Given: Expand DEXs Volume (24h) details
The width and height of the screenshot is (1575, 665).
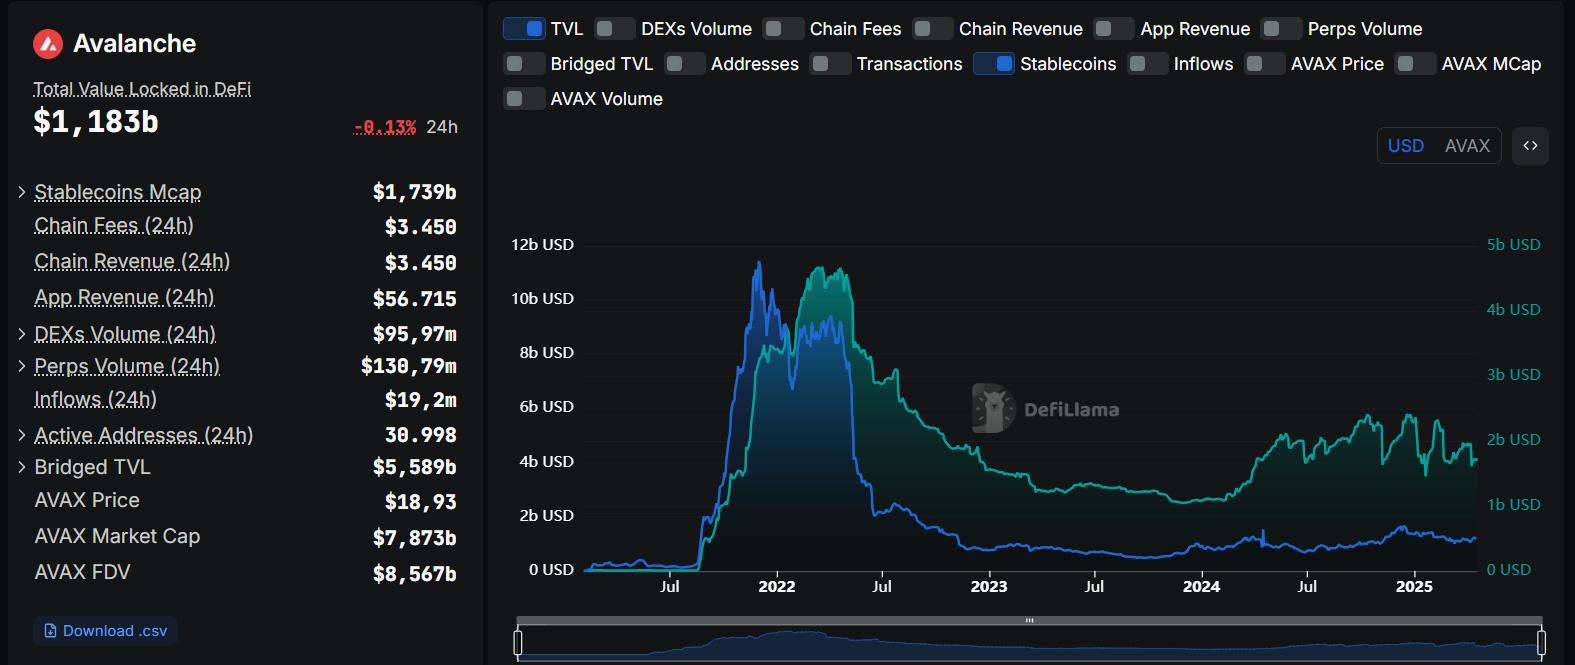Looking at the screenshot, I should coord(22,334).
